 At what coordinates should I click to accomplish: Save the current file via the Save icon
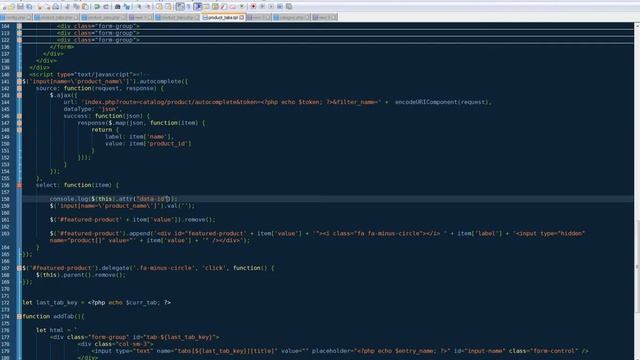pos(20,7)
